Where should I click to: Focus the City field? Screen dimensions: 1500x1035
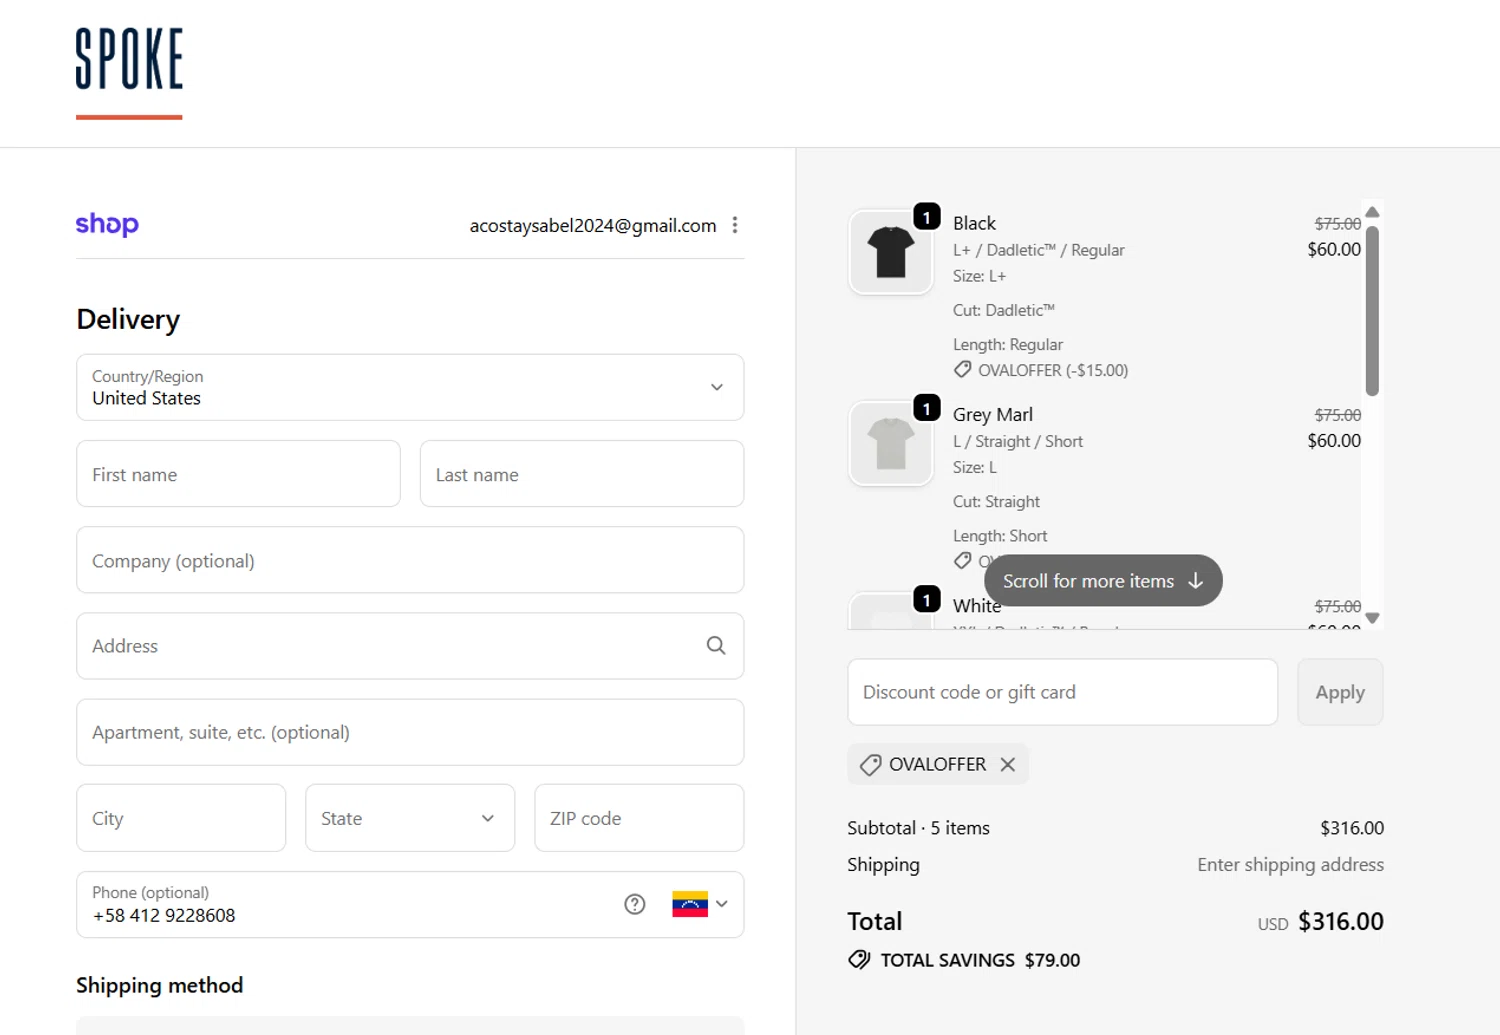pyautogui.click(x=181, y=818)
